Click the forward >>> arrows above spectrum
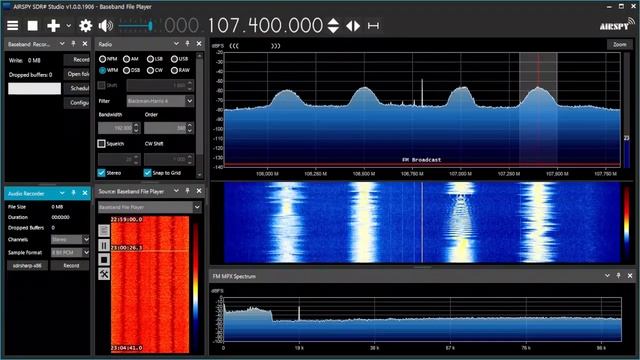The image size is (640, 360). [x=276, y=46]
